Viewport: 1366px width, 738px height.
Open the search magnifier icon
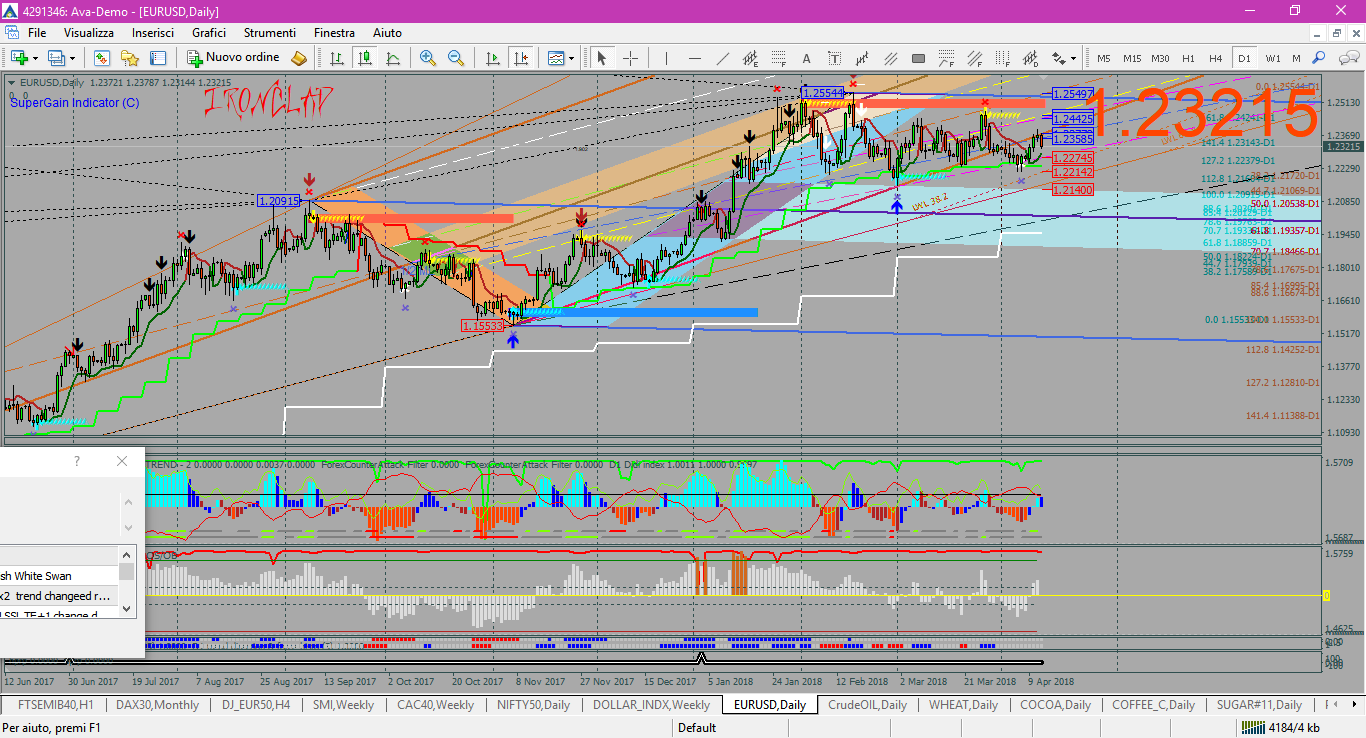pos(1319,58)
